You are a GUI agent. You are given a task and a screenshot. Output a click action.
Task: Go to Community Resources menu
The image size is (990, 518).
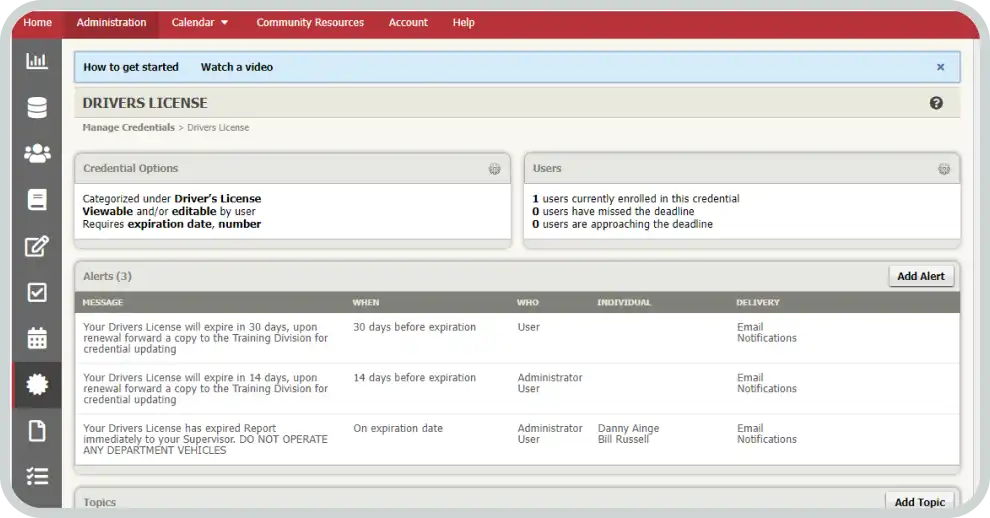coord(310,22)
